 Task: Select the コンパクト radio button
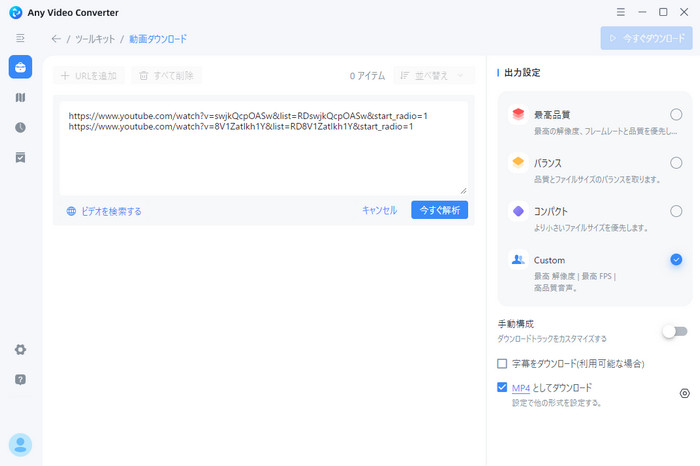676,211
